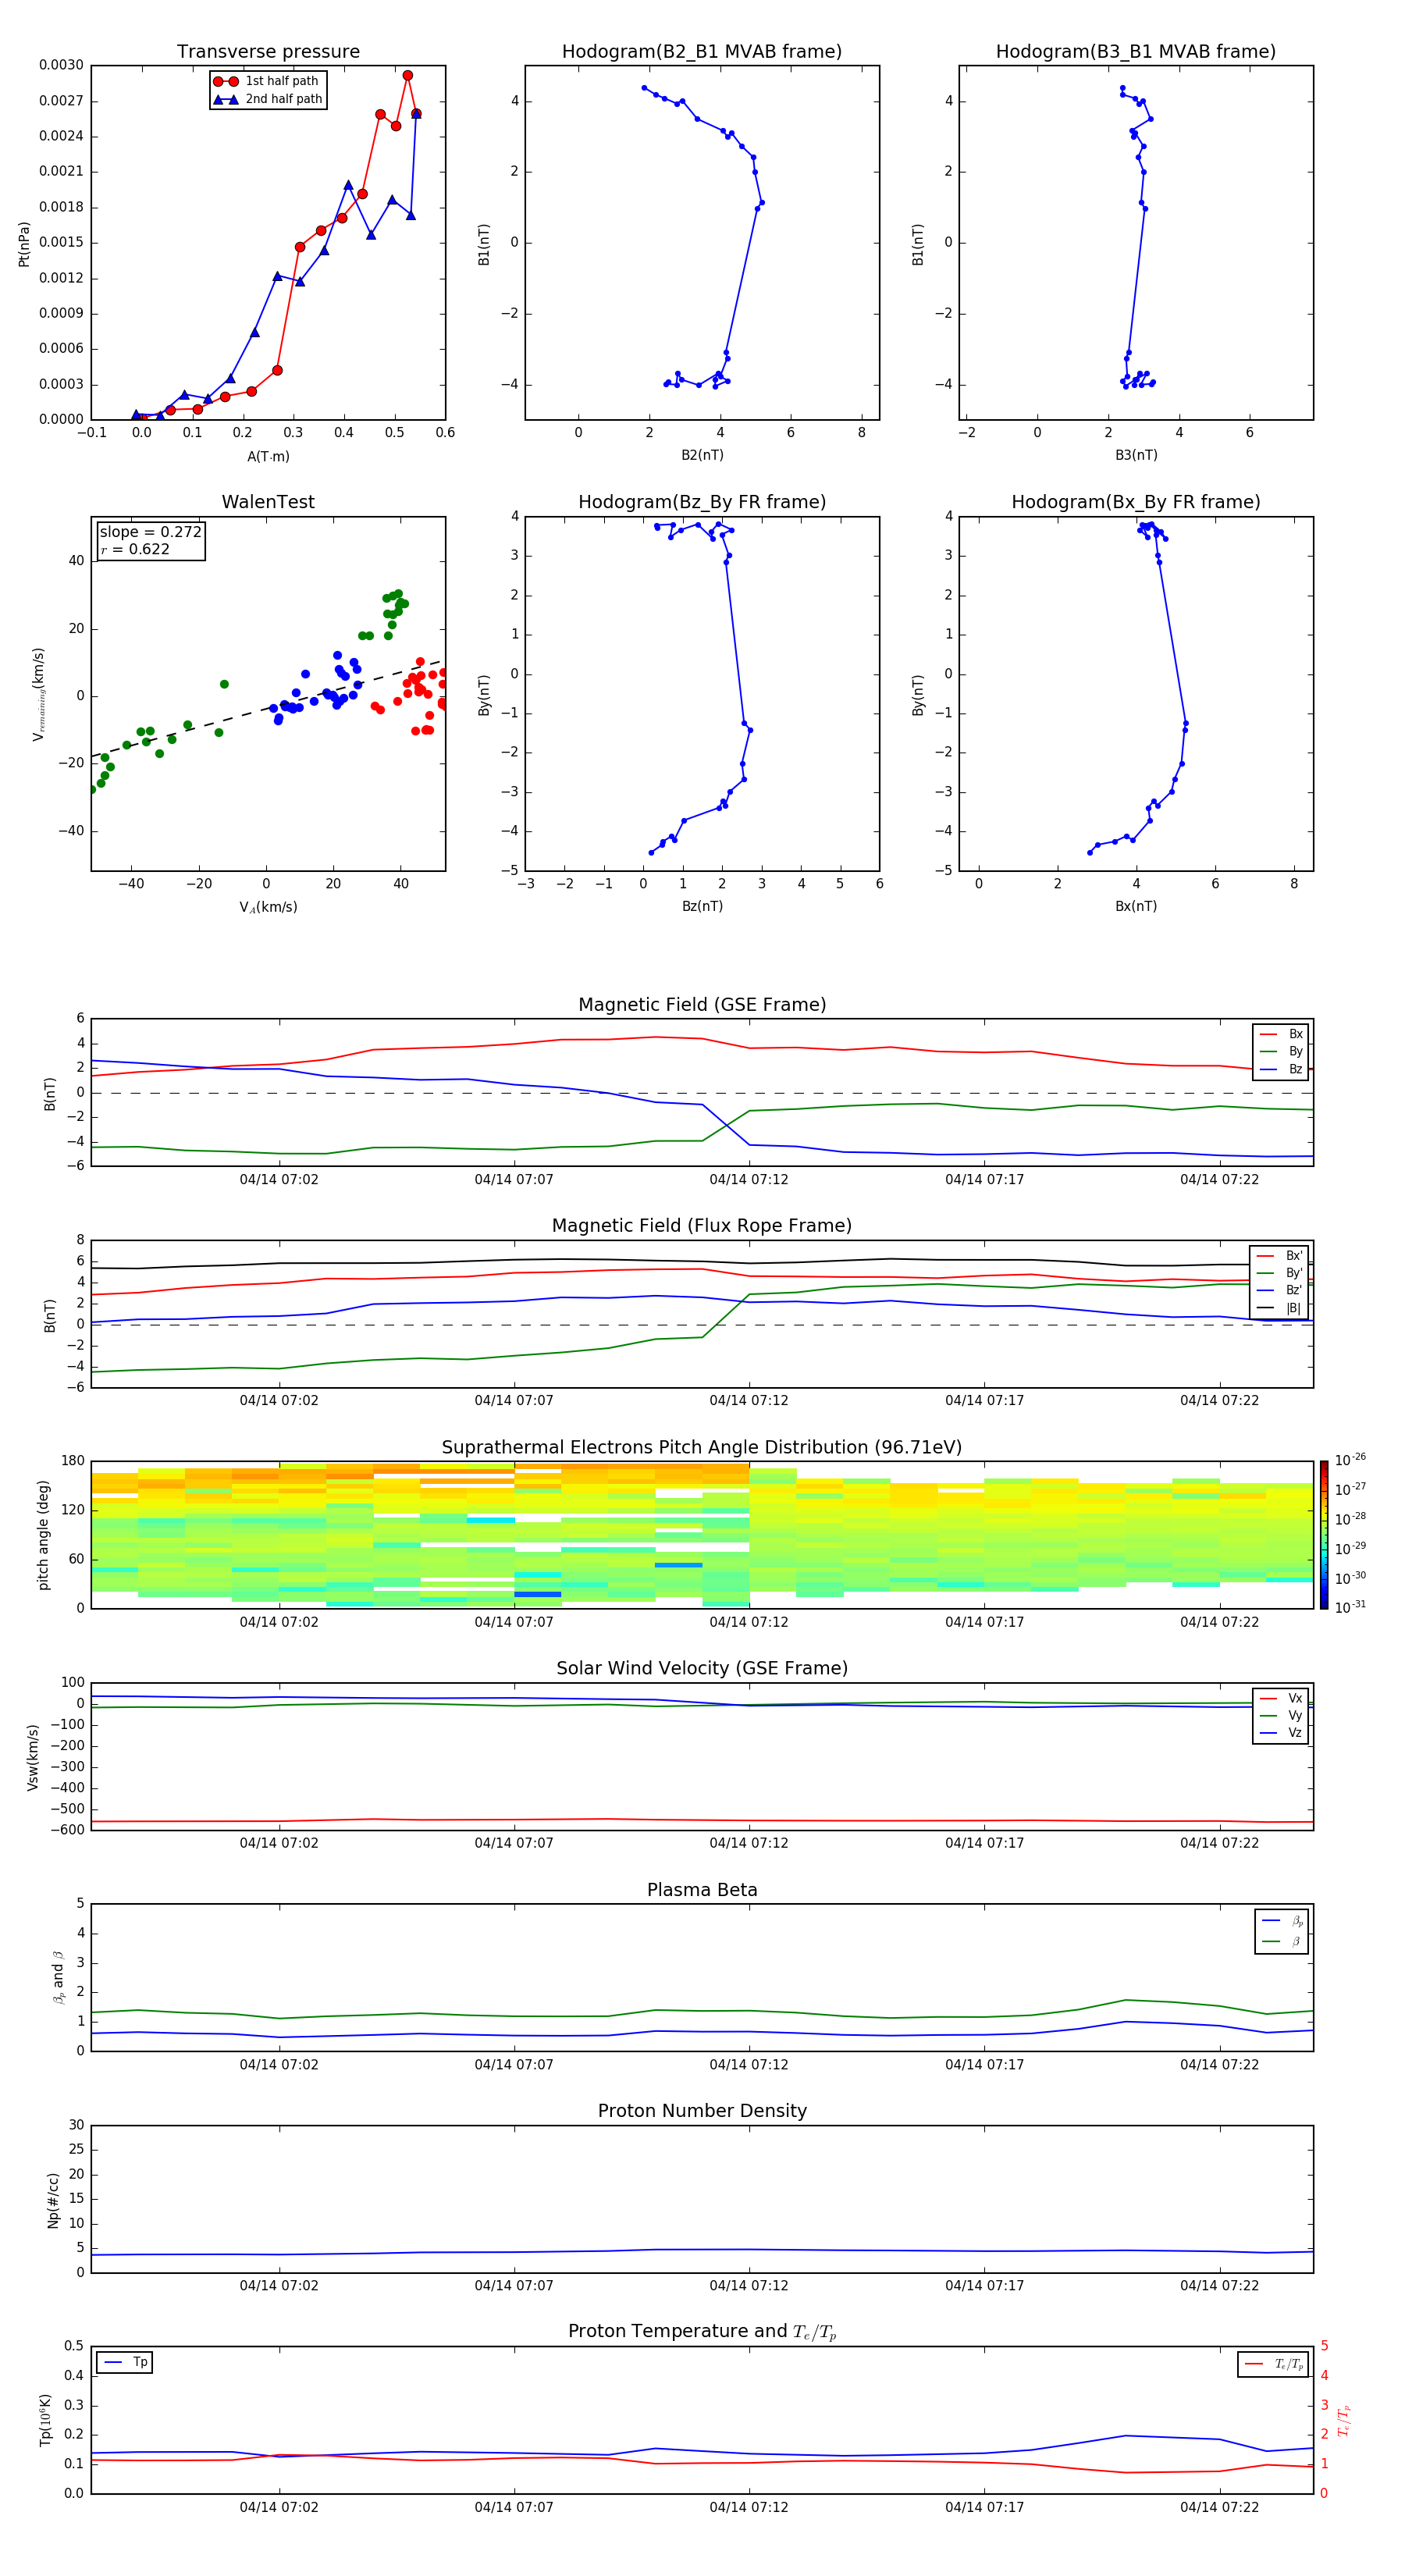Image resolution: width=1405 pixels, height=2576 pixels.
Task: Click the highest red point in Transverse pressure
Action: [407, 75]
